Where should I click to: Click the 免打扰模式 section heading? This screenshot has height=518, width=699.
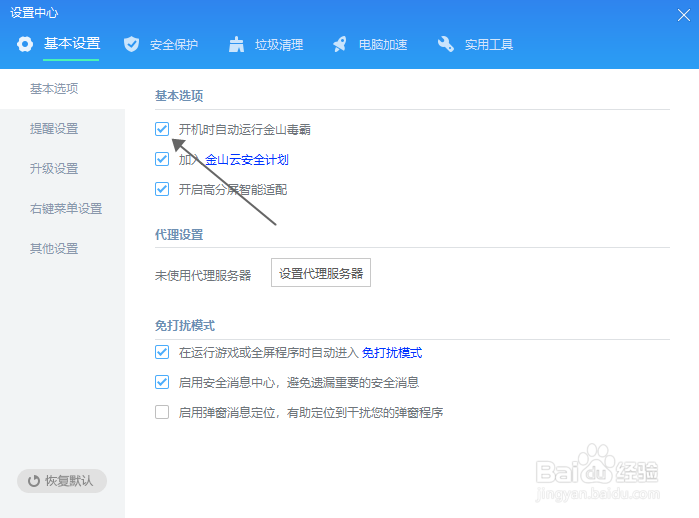(x=185, y=325)
